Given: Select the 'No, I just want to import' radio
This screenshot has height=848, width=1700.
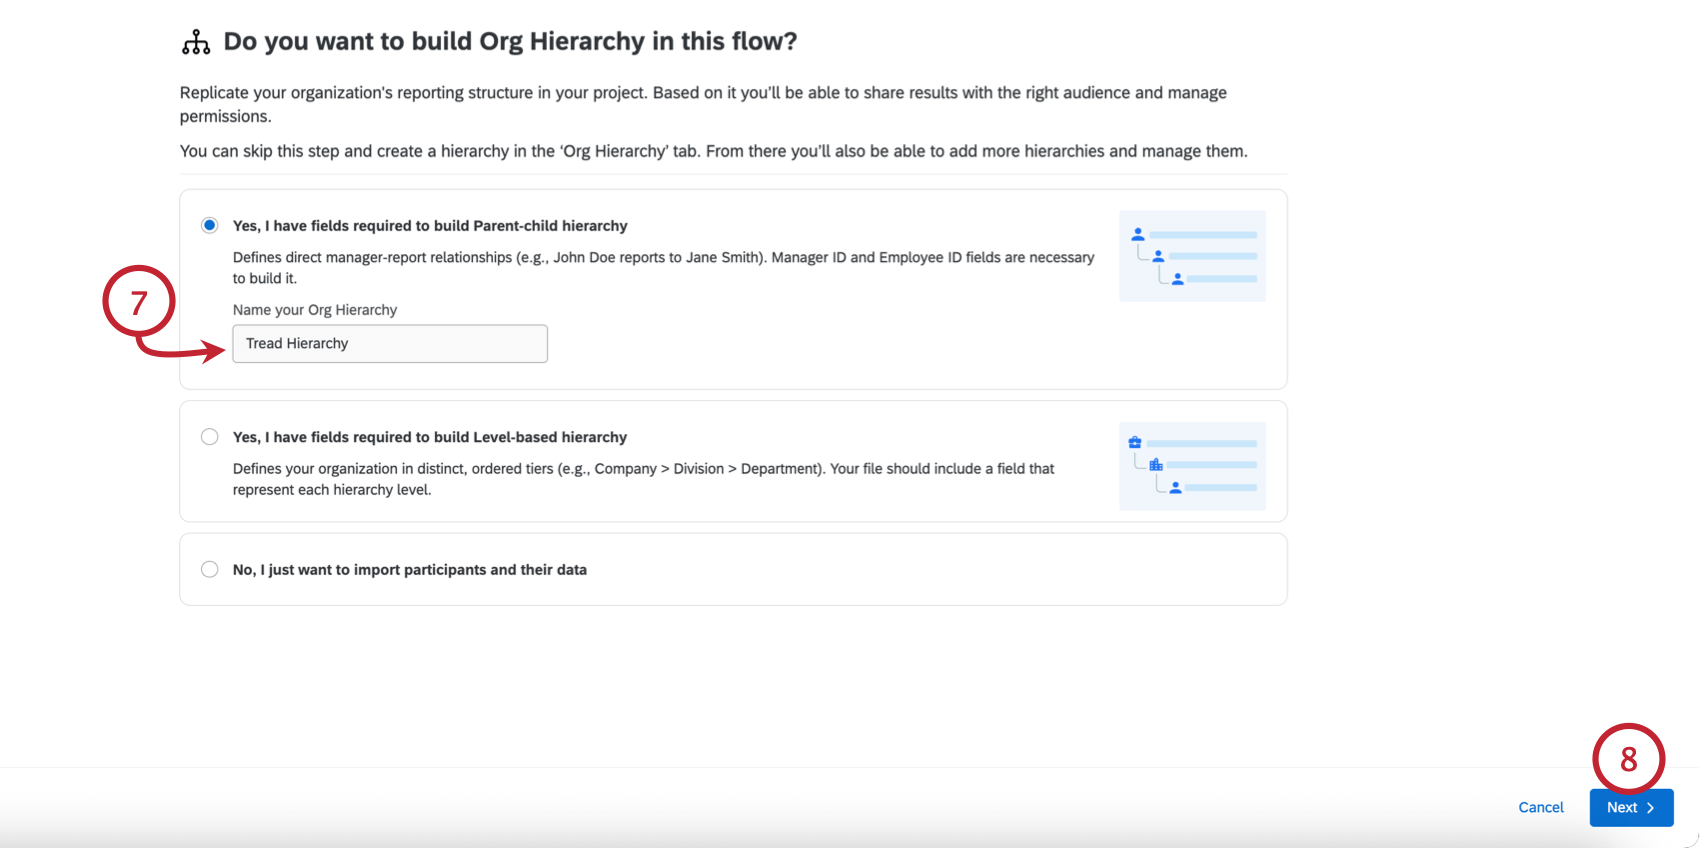Looking at the screenshot, I should click(x=209, y=569).
